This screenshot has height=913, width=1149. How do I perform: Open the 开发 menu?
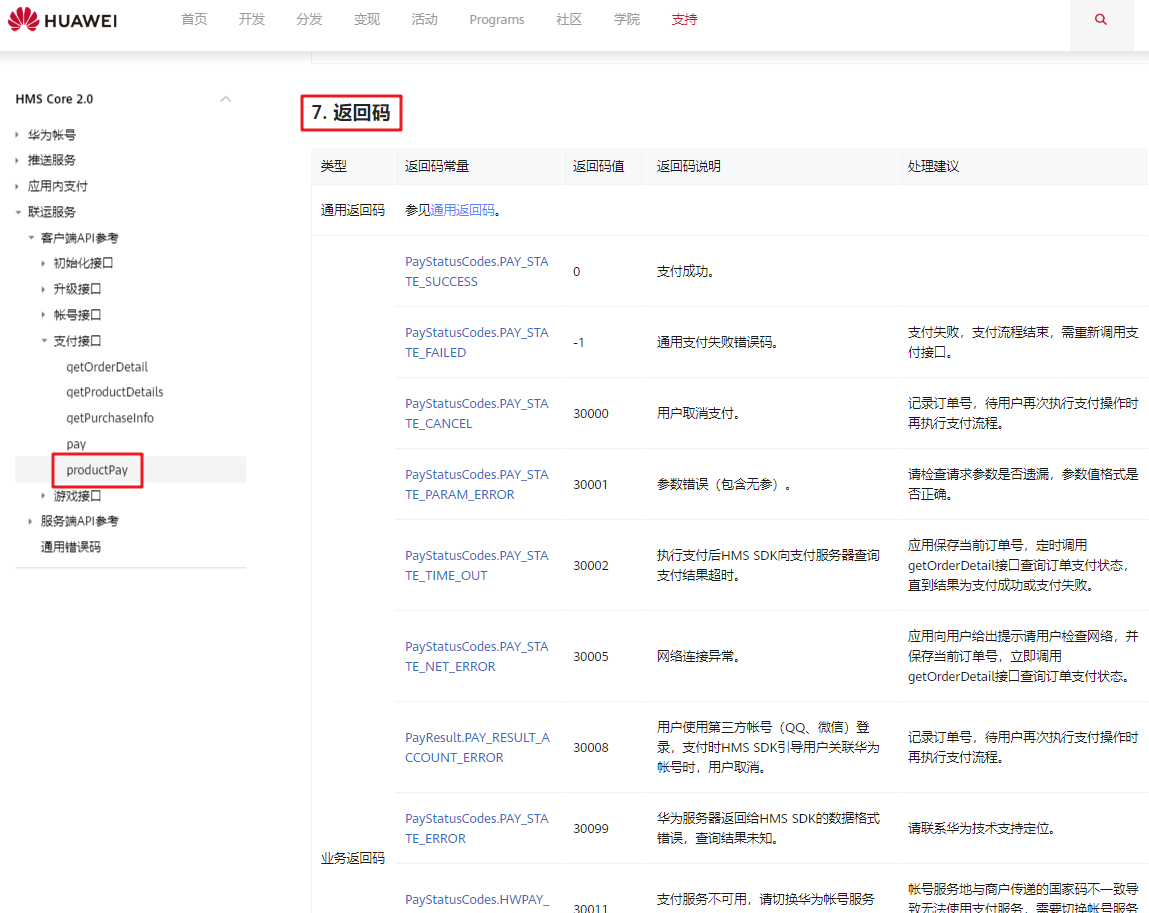tap(251, 20)
